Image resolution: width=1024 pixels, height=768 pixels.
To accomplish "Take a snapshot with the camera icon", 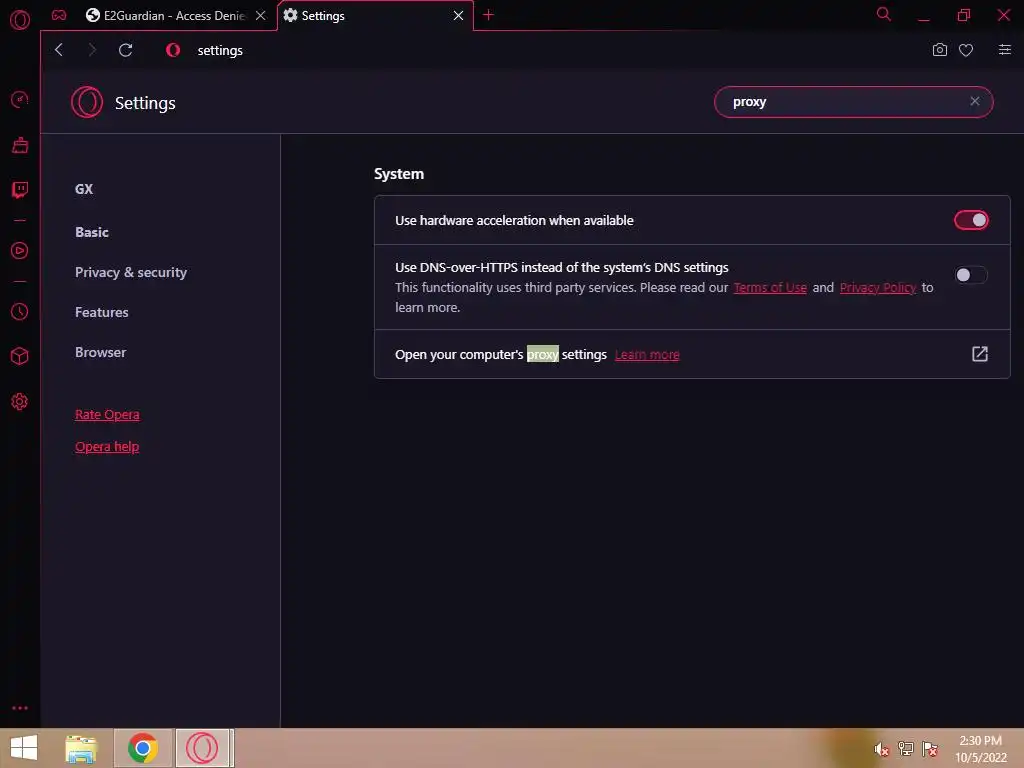I will [939, 50].
